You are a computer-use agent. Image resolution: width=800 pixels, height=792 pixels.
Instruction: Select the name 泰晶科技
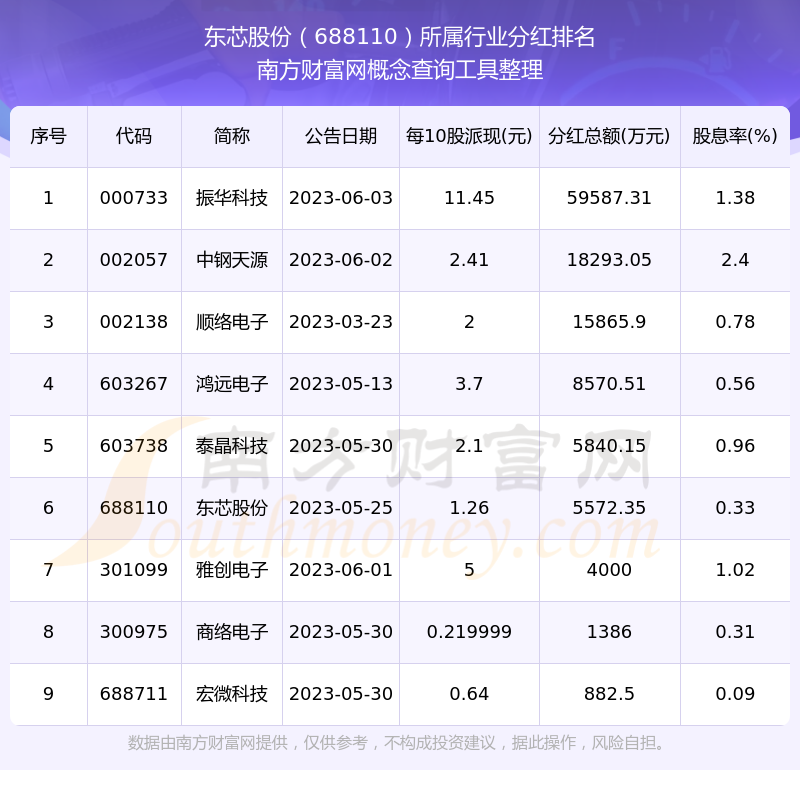click(232, 446)
